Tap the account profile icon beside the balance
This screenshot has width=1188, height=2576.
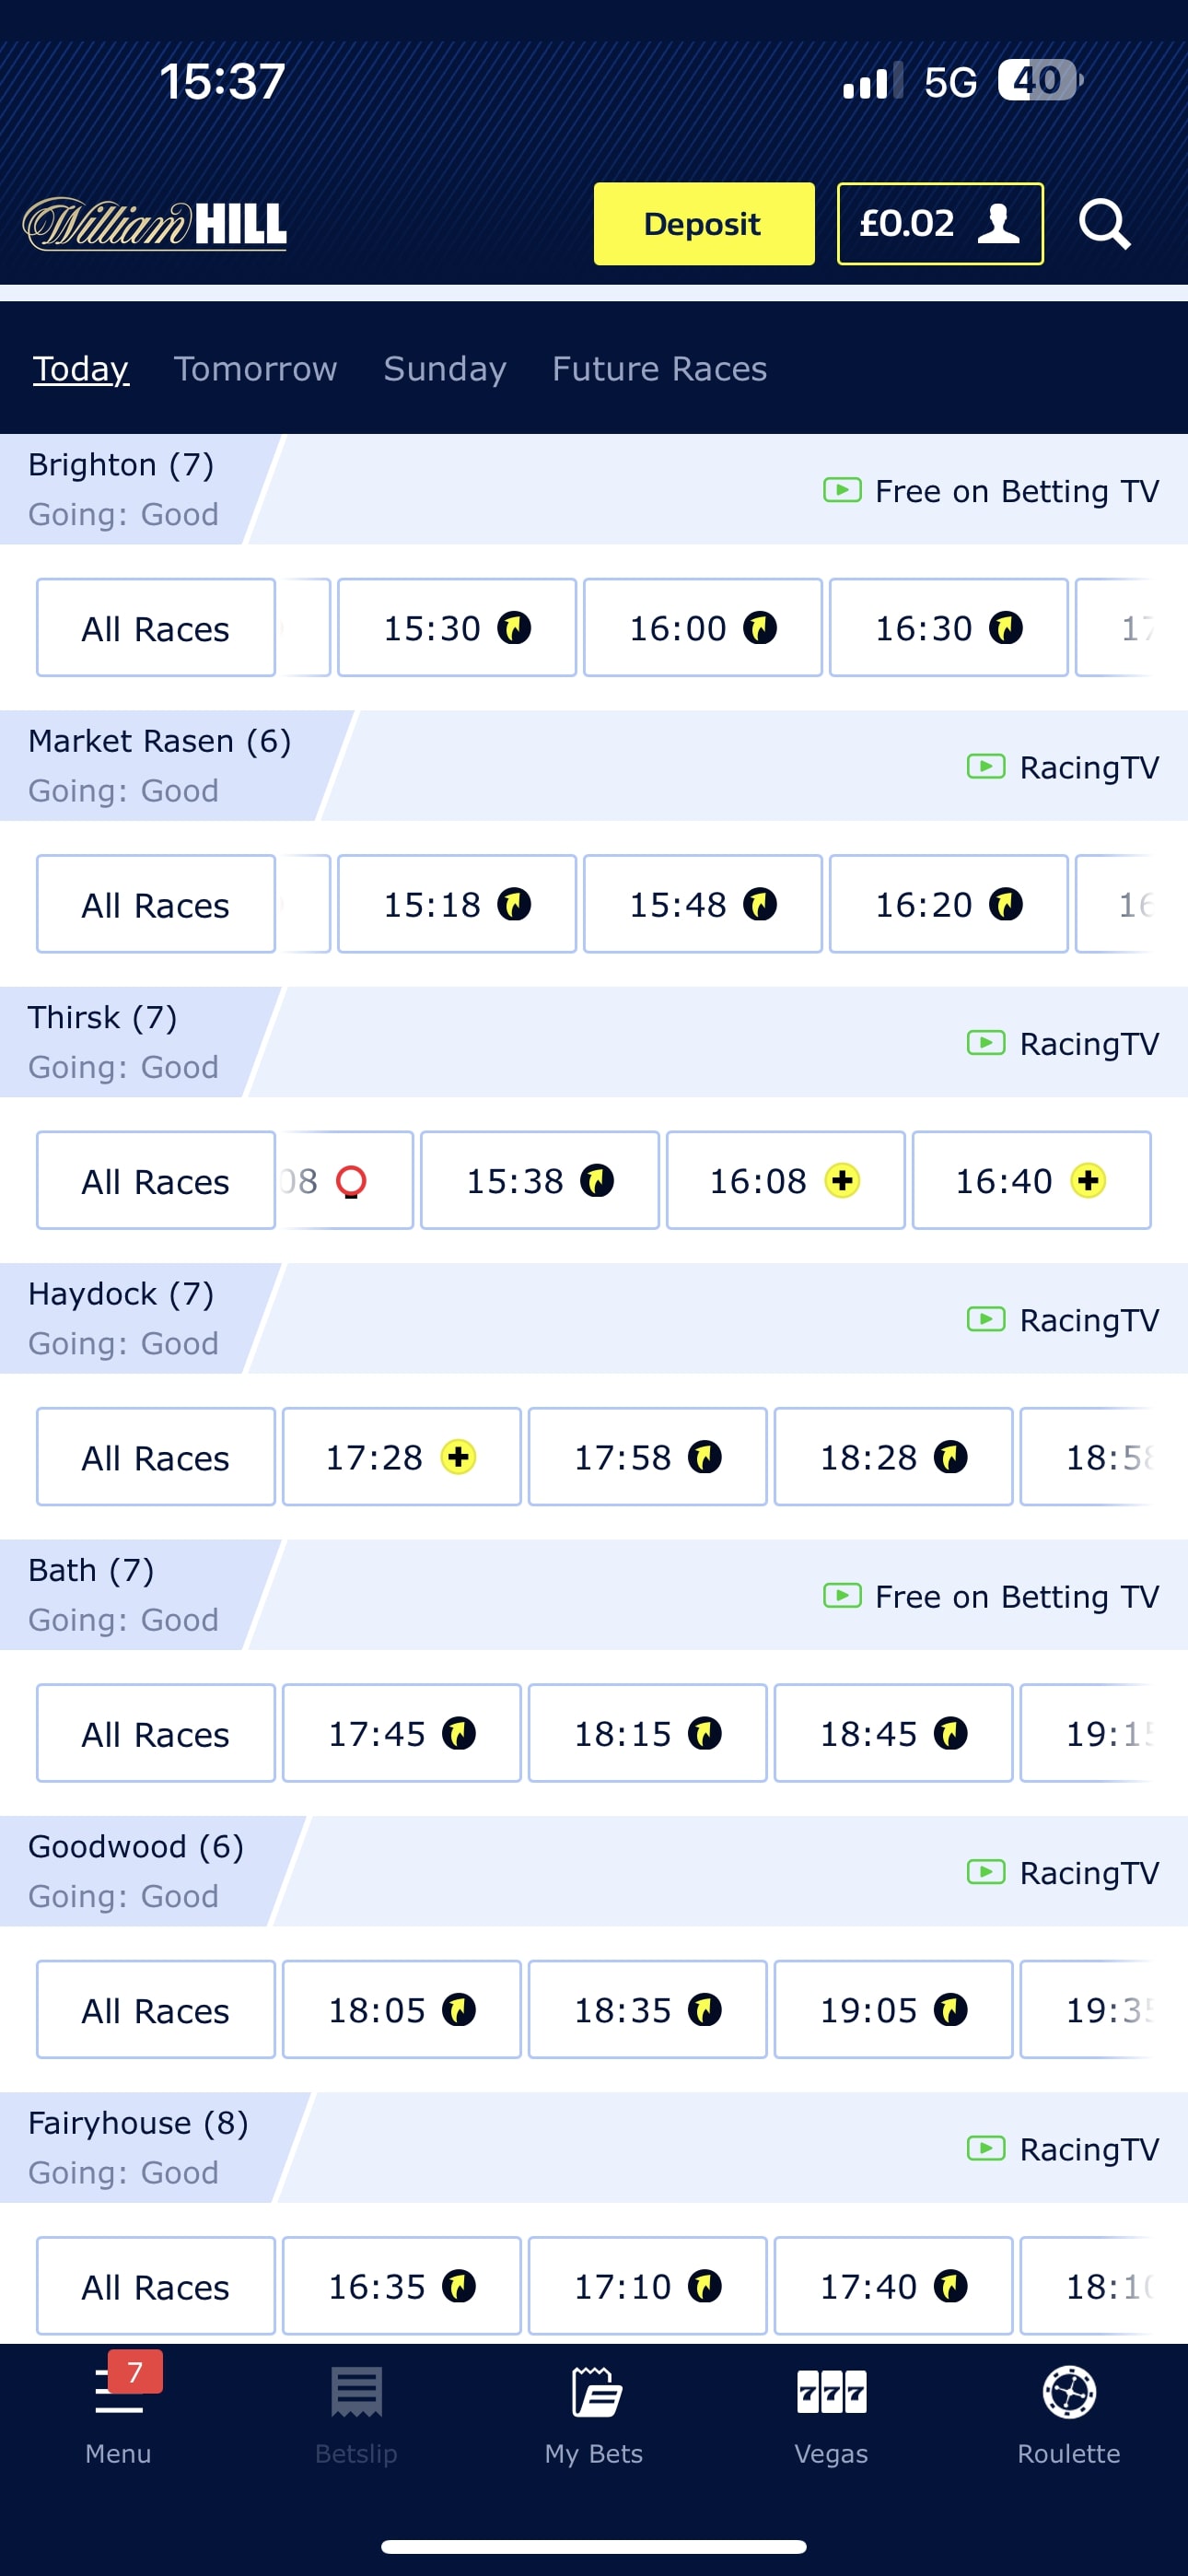pyautogui.click(x=997, y=223)
